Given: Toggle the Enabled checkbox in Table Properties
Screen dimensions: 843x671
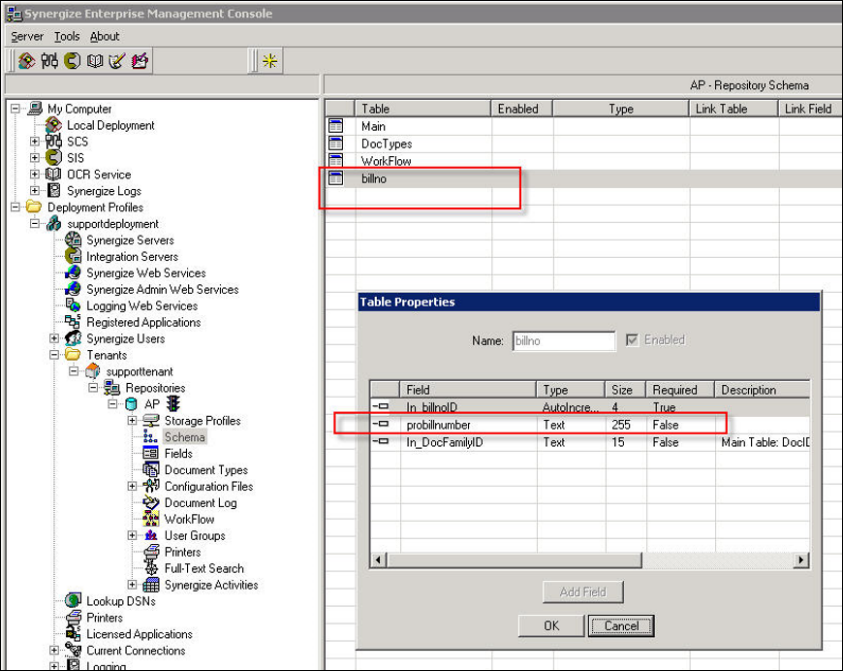Looking at the screenshot, I should tap(632, 340).
